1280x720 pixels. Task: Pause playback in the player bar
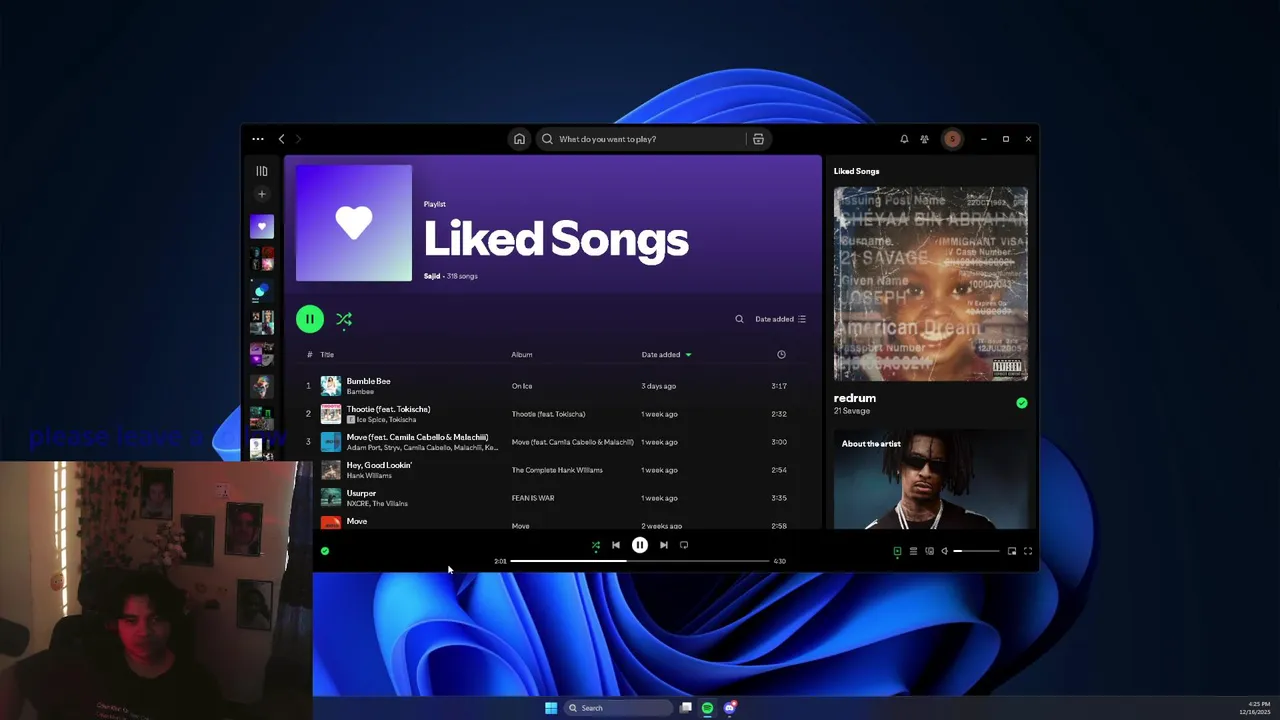pyautogui.click(x=640, y=545)
